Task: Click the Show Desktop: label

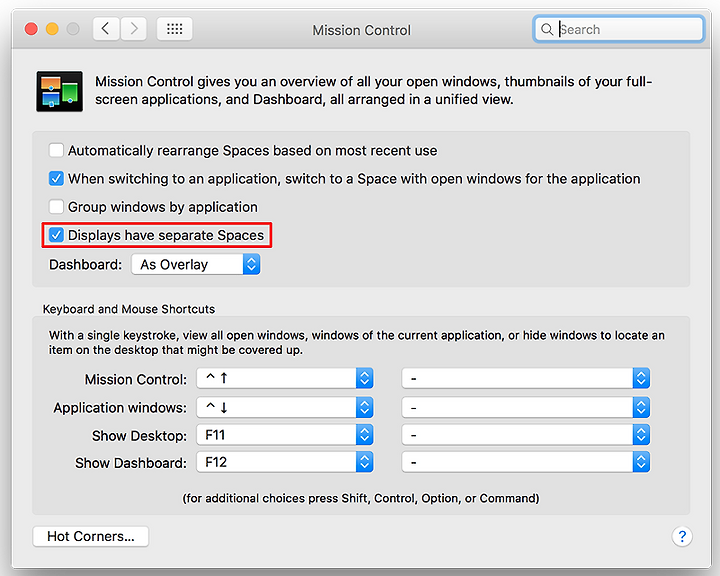Action: click(x=139, y=435)
